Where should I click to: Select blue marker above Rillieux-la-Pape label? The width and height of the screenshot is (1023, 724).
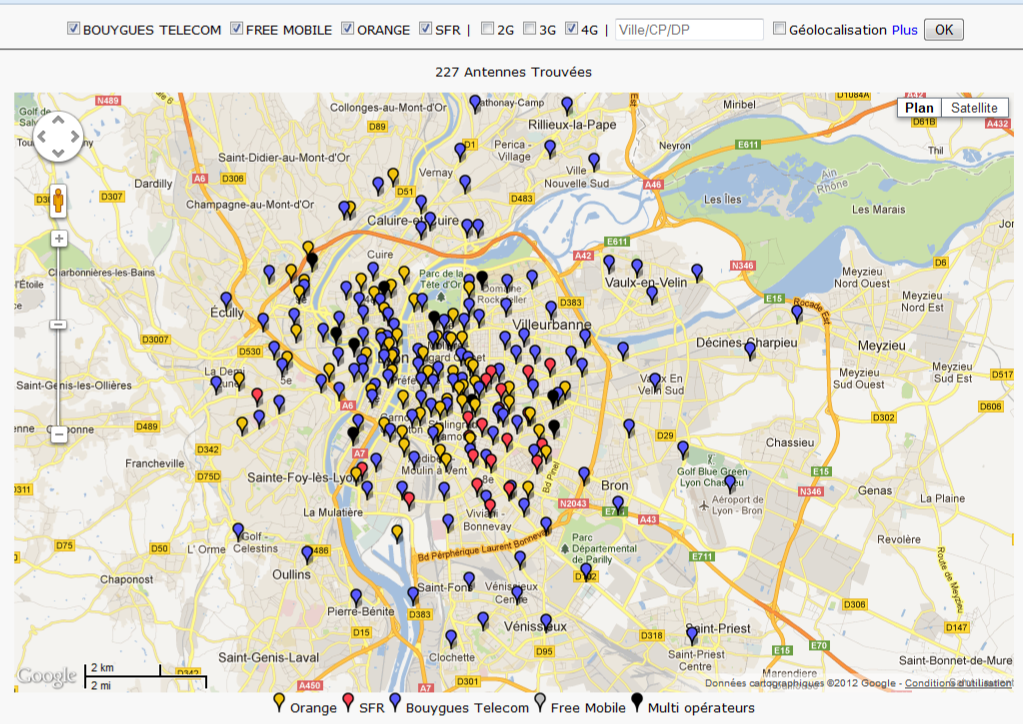tap(567, 104)
